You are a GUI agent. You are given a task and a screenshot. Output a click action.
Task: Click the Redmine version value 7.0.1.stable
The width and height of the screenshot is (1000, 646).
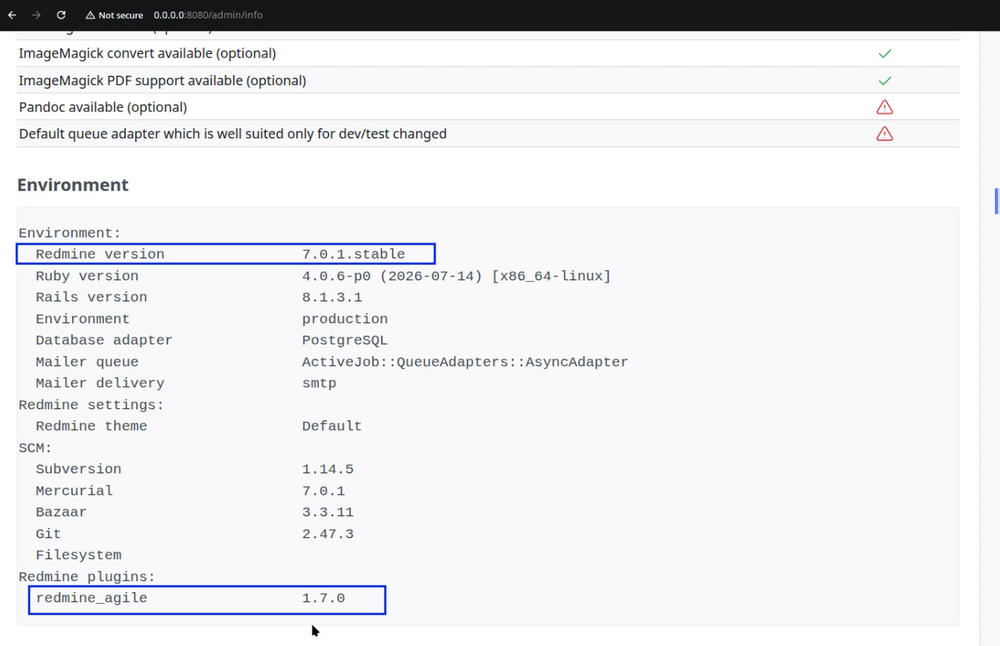pos(353,254)
